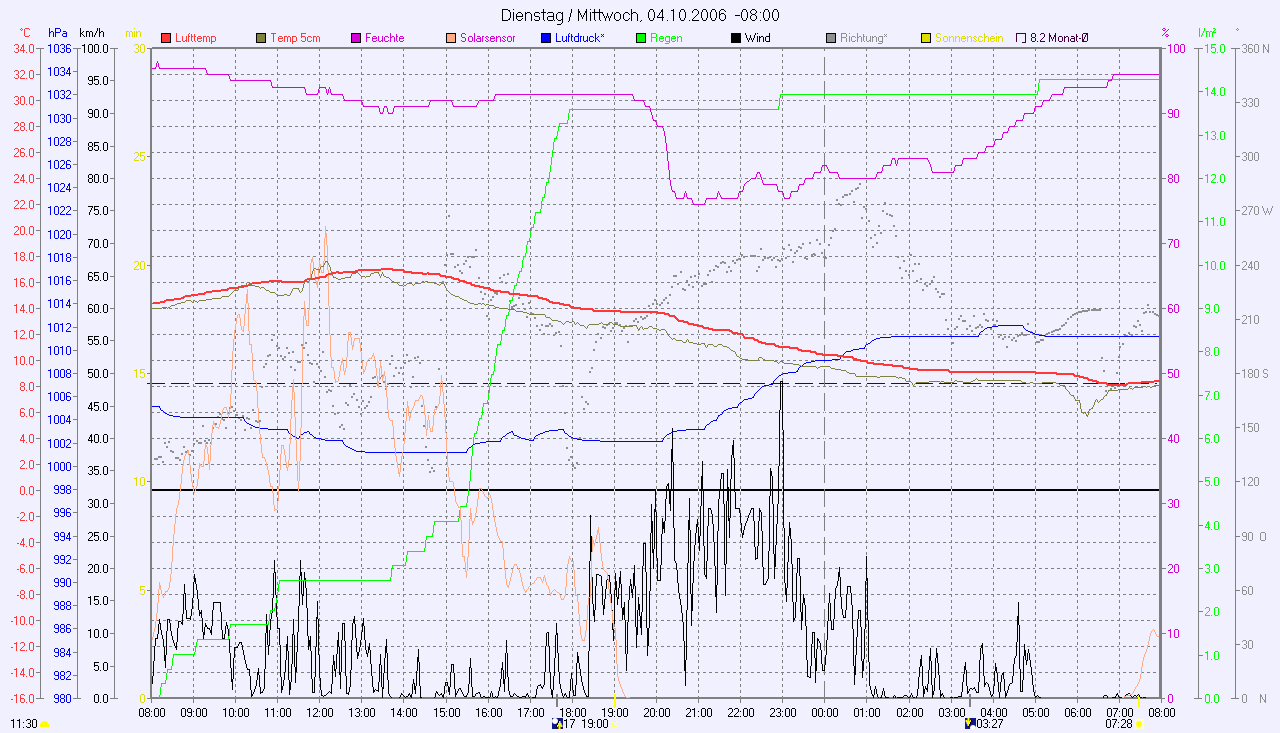This screenshot has height=733, width=1280.
Task: Select the magenta Feuchte legend square
Action: point(357,38)
